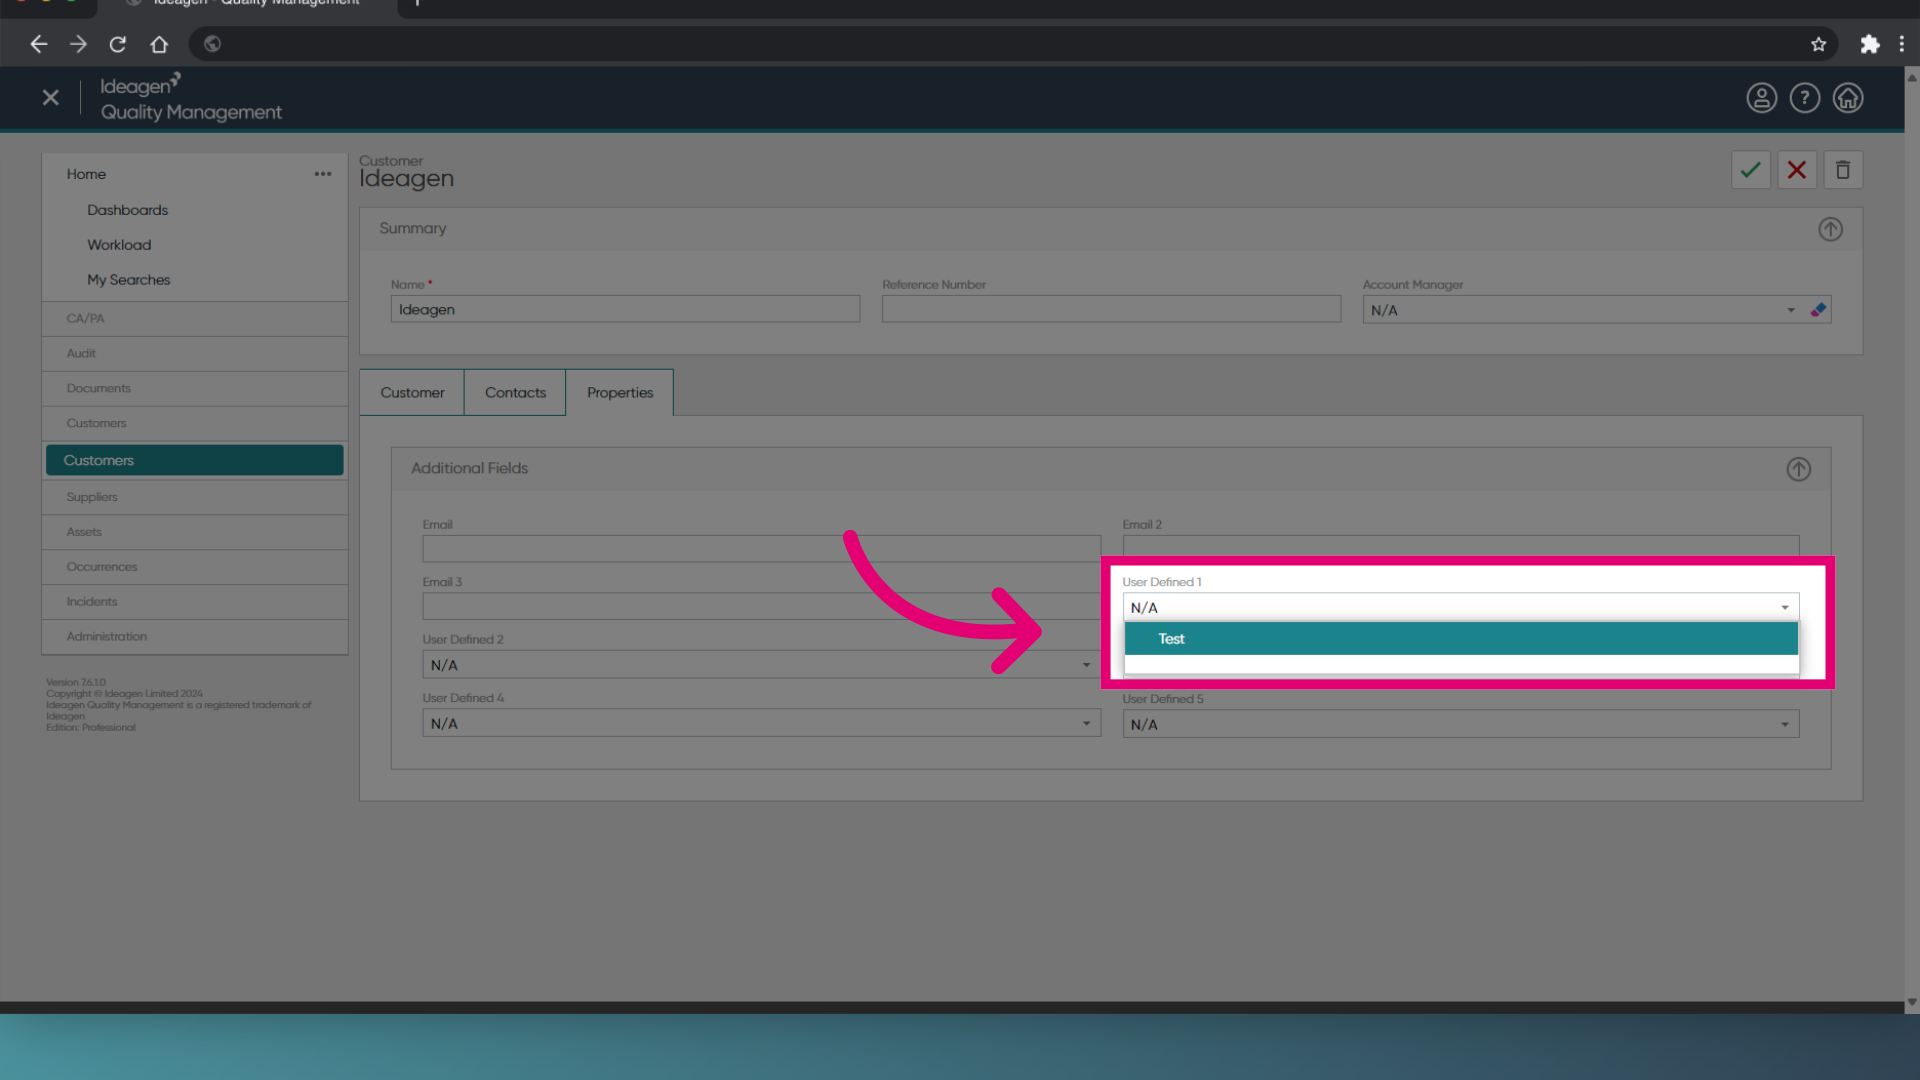
Task: Click the page scrollbar down arrow
Action: [x=1911, y=1002]
